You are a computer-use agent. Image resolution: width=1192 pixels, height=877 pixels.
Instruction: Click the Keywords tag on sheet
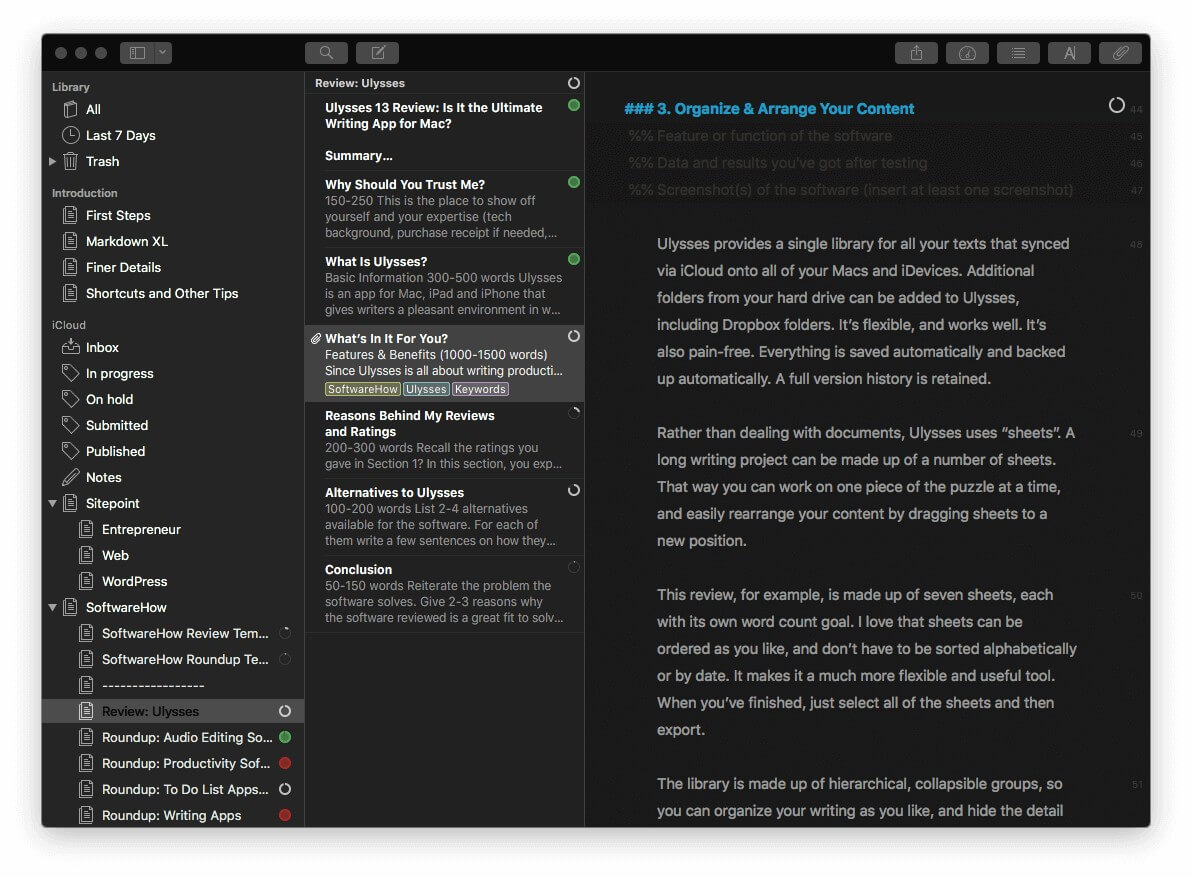480,389
